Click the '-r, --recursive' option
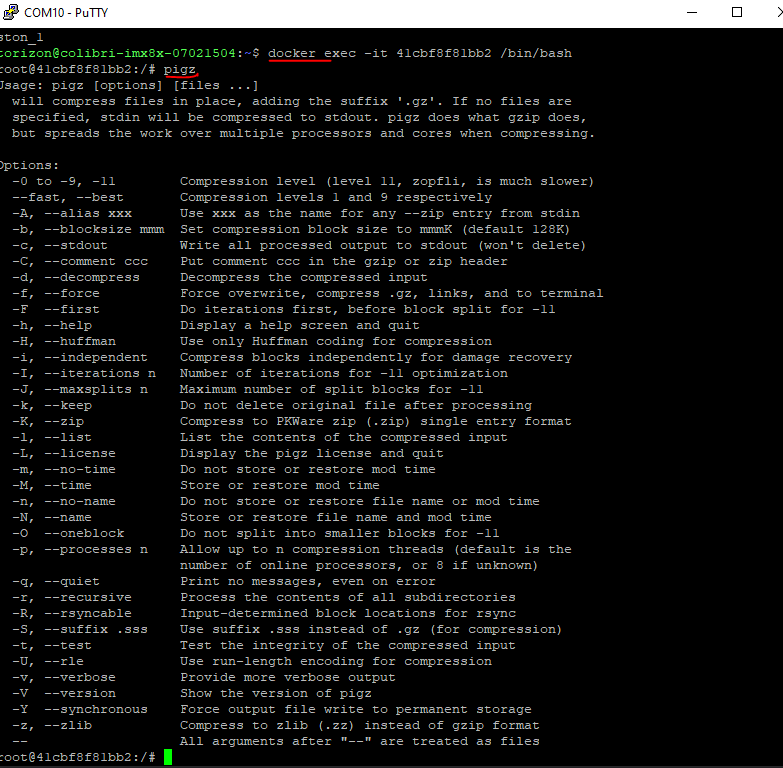Viewport: 783px width, 768px height. pyautogui.click(x=72, y=597)
